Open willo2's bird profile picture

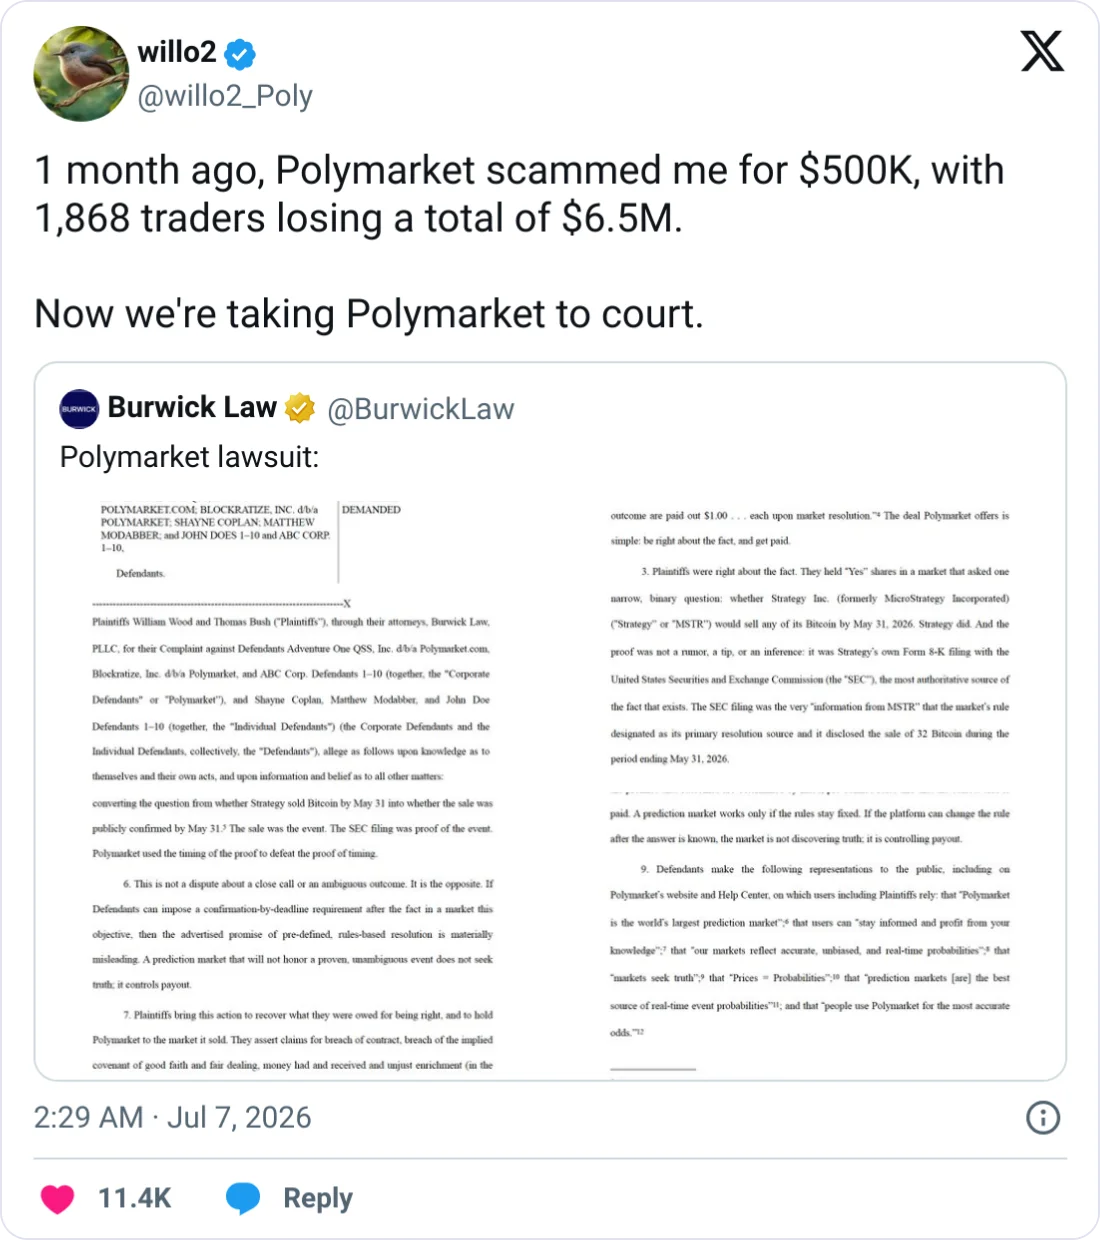pos(81,74)
